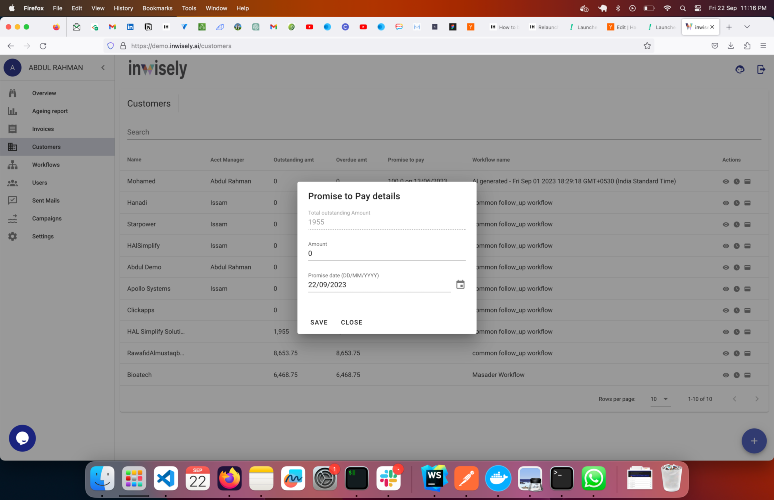Open macOS Spotlight search icon
This screenshot has height=500, width=774.
[682, 8]
